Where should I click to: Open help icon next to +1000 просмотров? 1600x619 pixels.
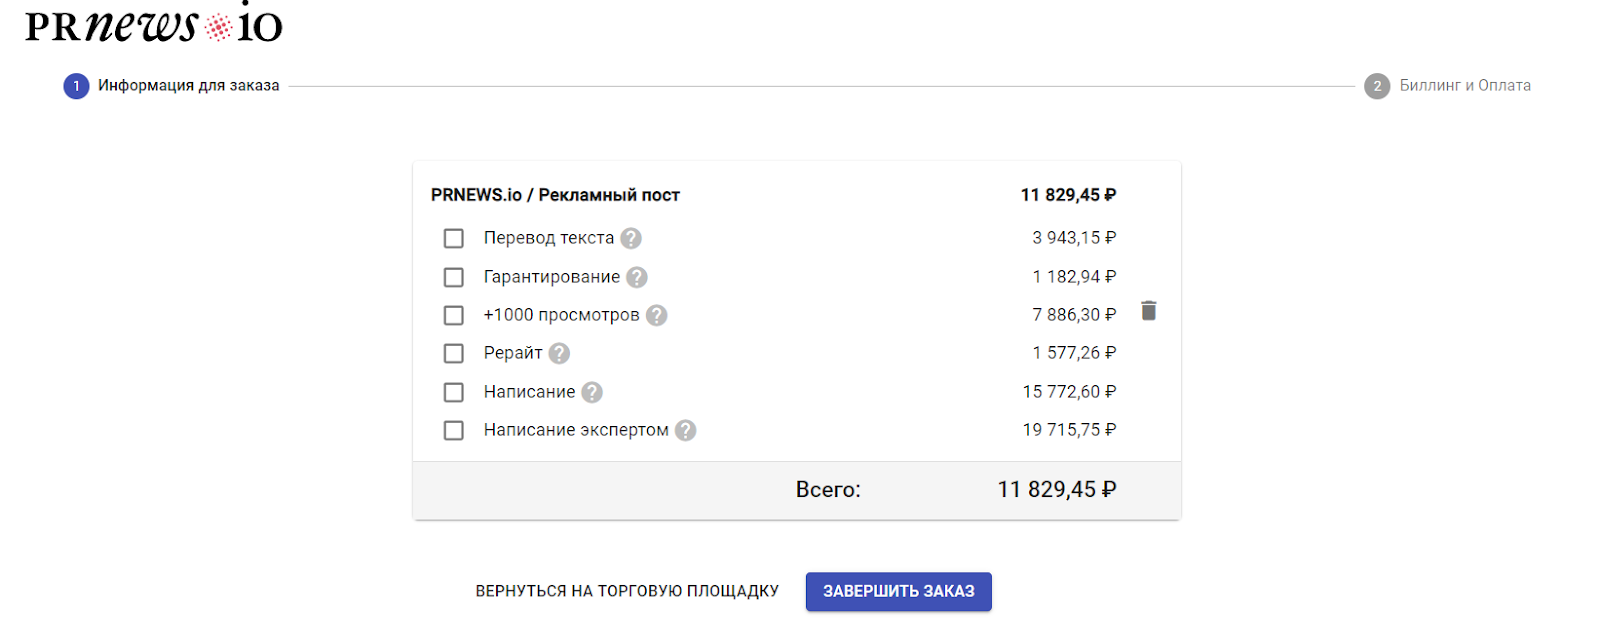click(x=656, y=315)
